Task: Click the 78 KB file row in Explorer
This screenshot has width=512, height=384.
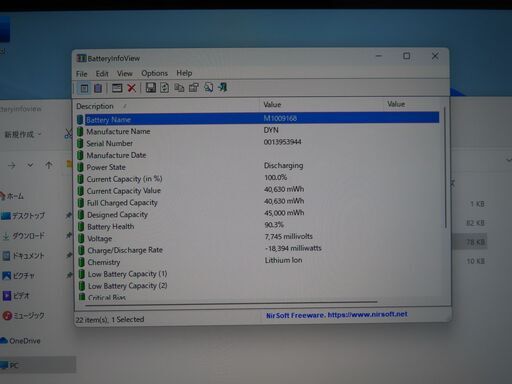Action: [470, 242]
